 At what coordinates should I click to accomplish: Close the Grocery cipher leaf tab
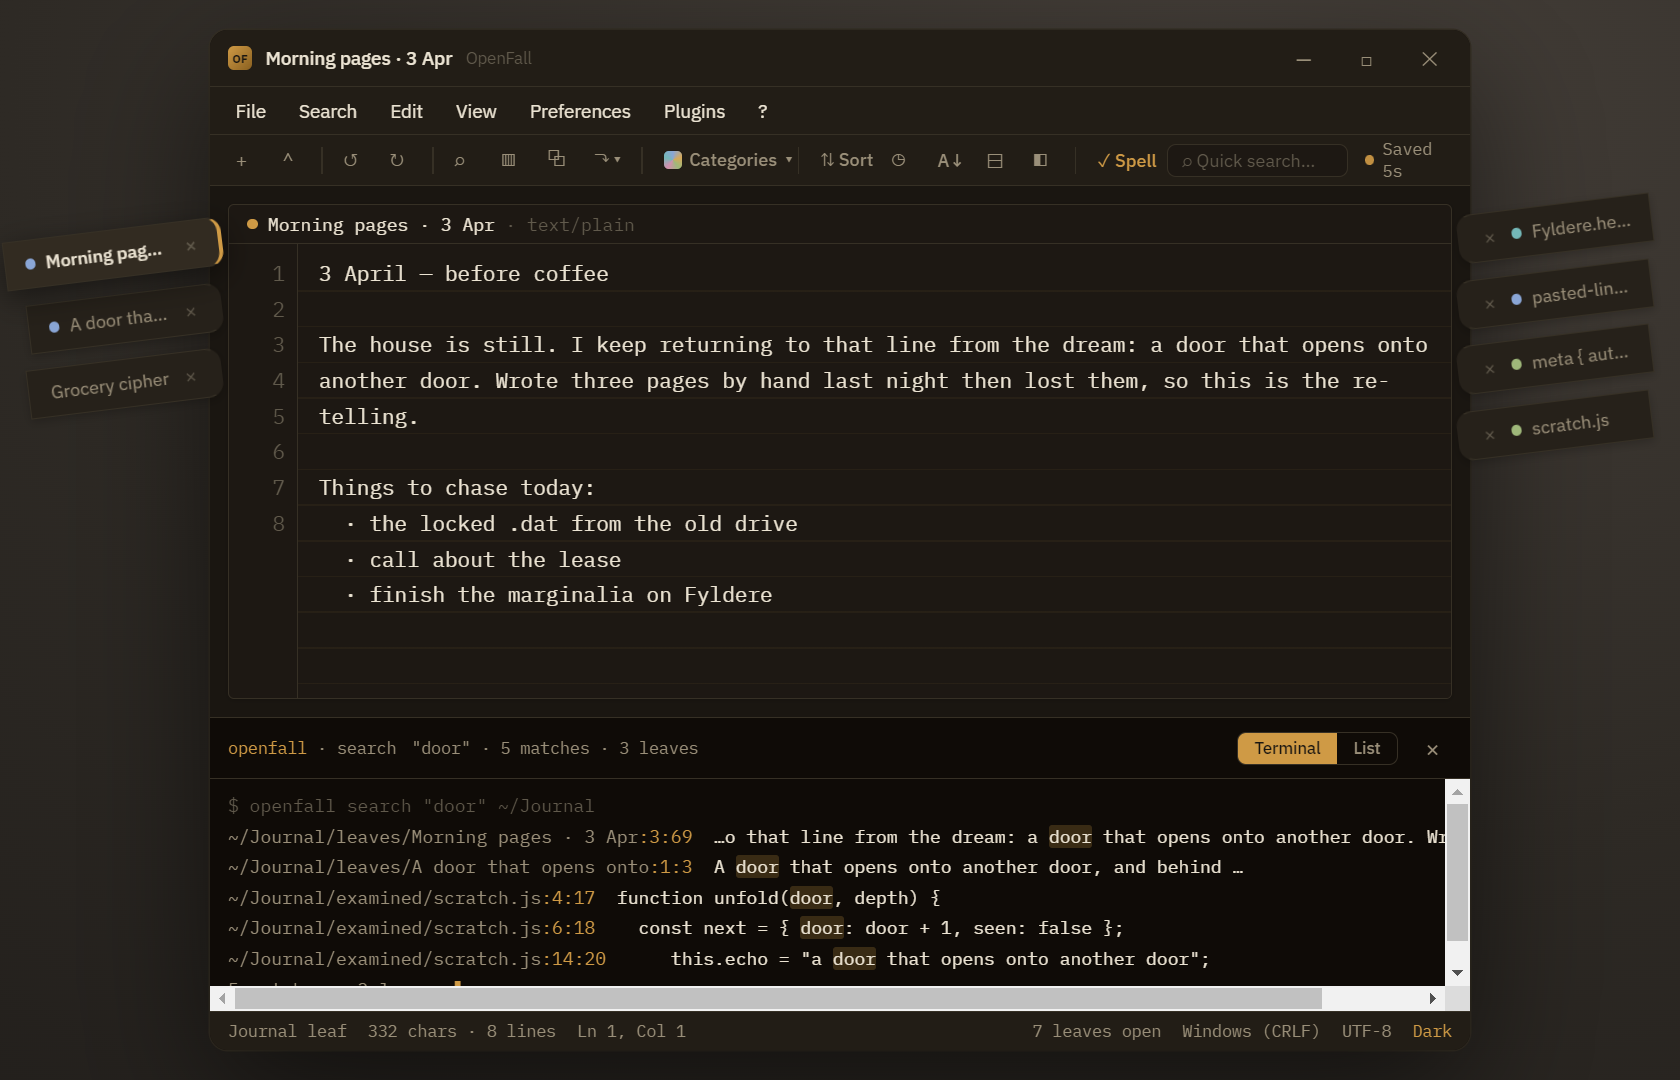click(x=191, y=377)
